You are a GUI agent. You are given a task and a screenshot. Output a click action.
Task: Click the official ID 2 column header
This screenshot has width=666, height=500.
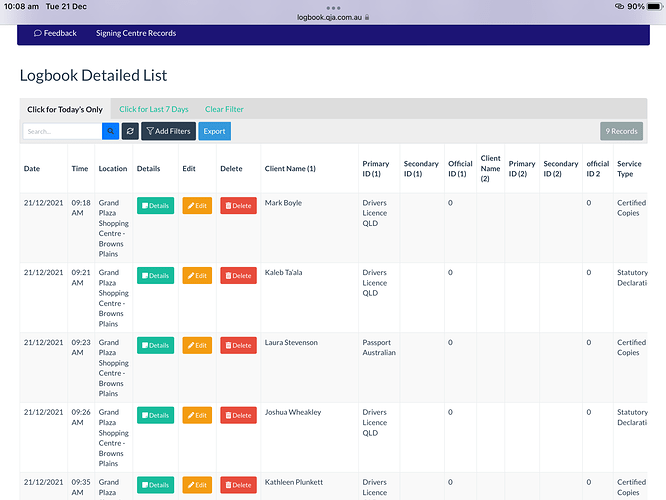point(598,169)
